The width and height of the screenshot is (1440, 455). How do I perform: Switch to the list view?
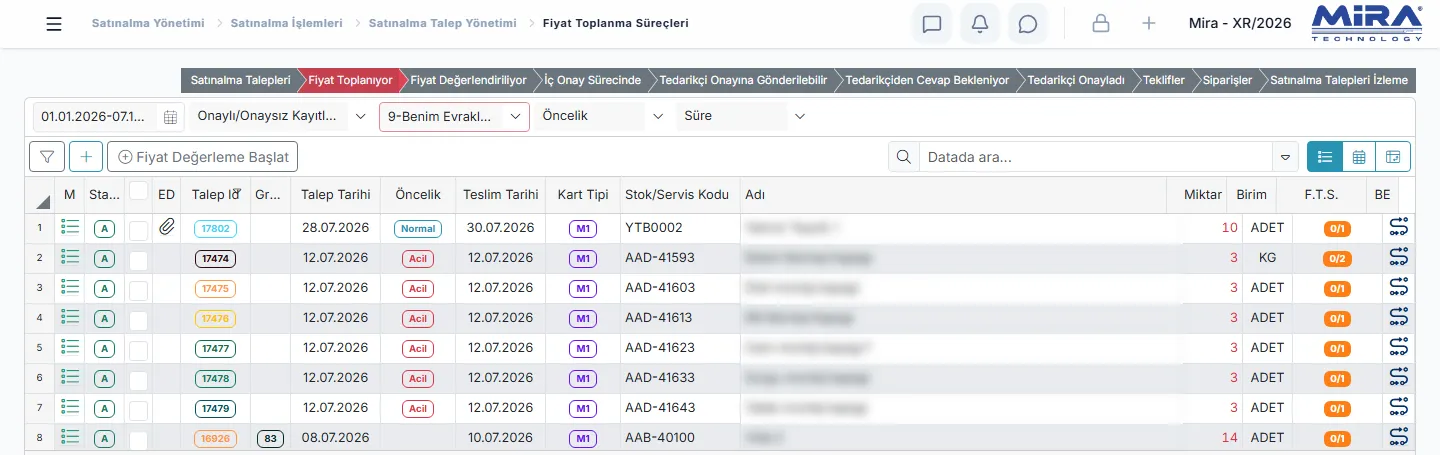(1325, 157)
